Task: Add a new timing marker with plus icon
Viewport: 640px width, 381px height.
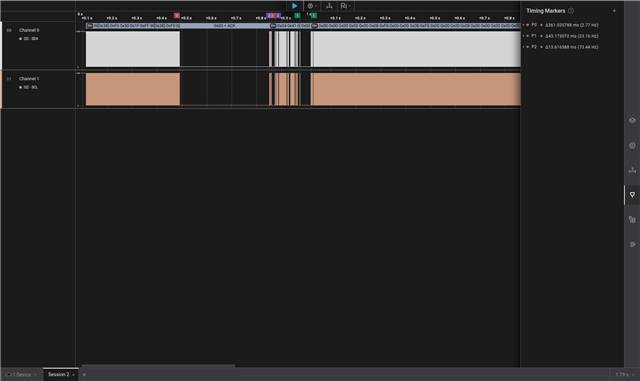Action: coord(614,11)
